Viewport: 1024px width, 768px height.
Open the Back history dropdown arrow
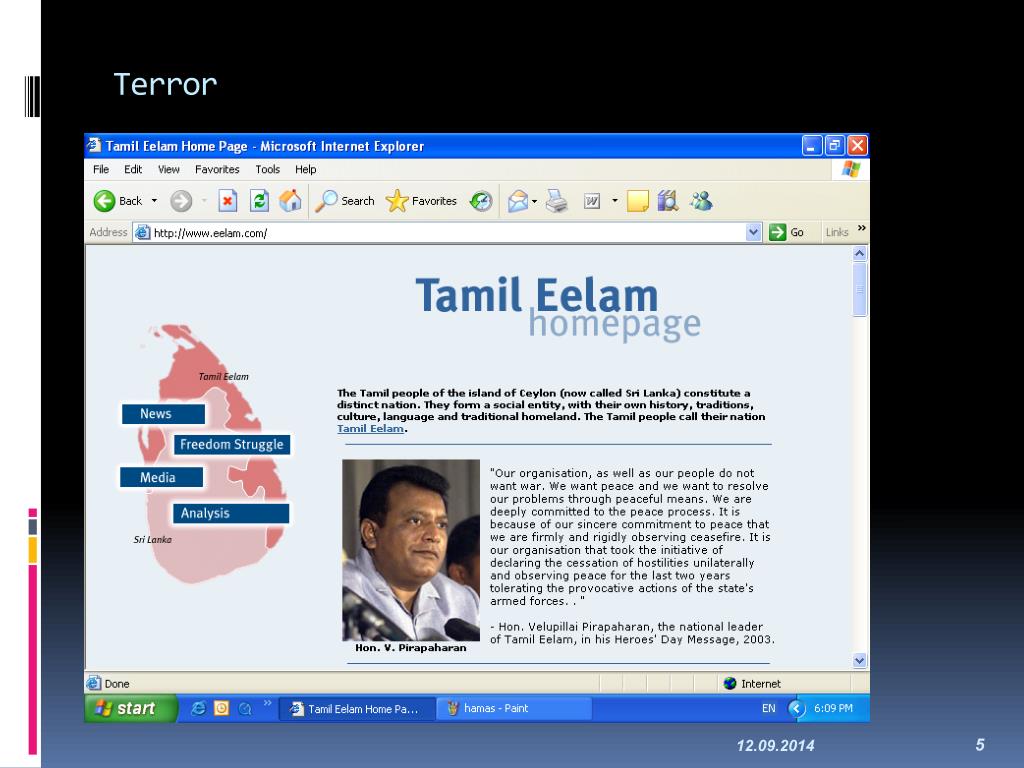(x=154, y=201)
